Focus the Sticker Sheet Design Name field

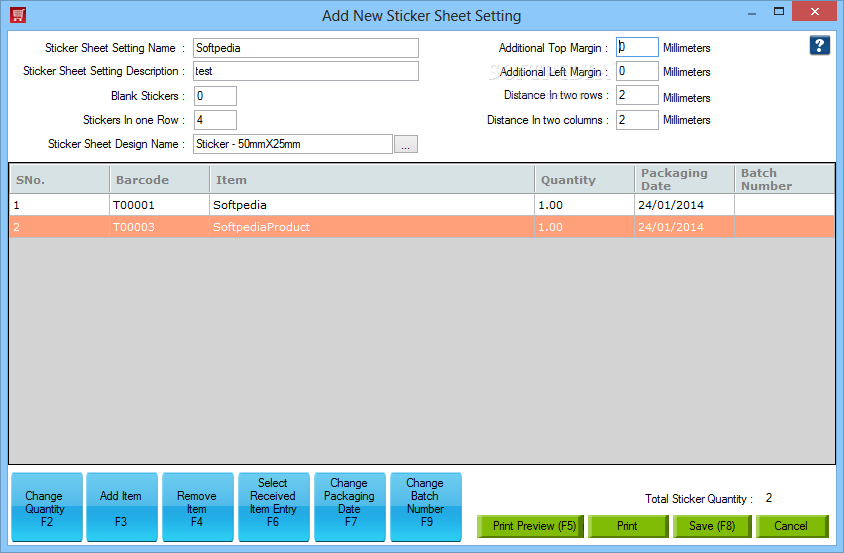pos(293,144)
